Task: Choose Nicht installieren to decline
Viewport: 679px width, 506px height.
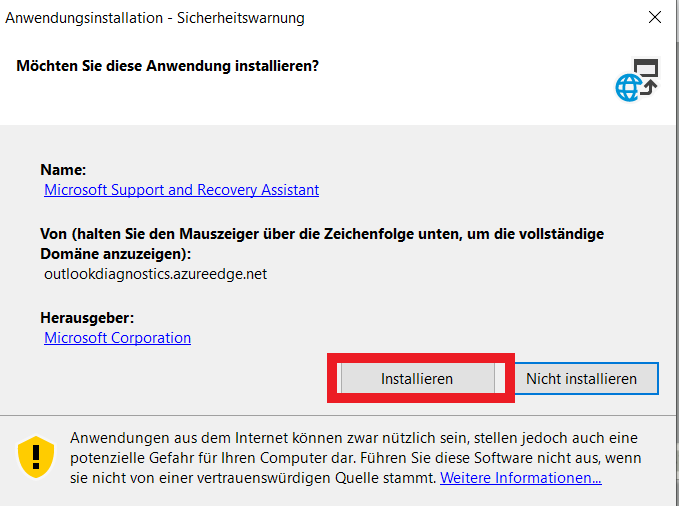Action: click(x=581, y=378)
